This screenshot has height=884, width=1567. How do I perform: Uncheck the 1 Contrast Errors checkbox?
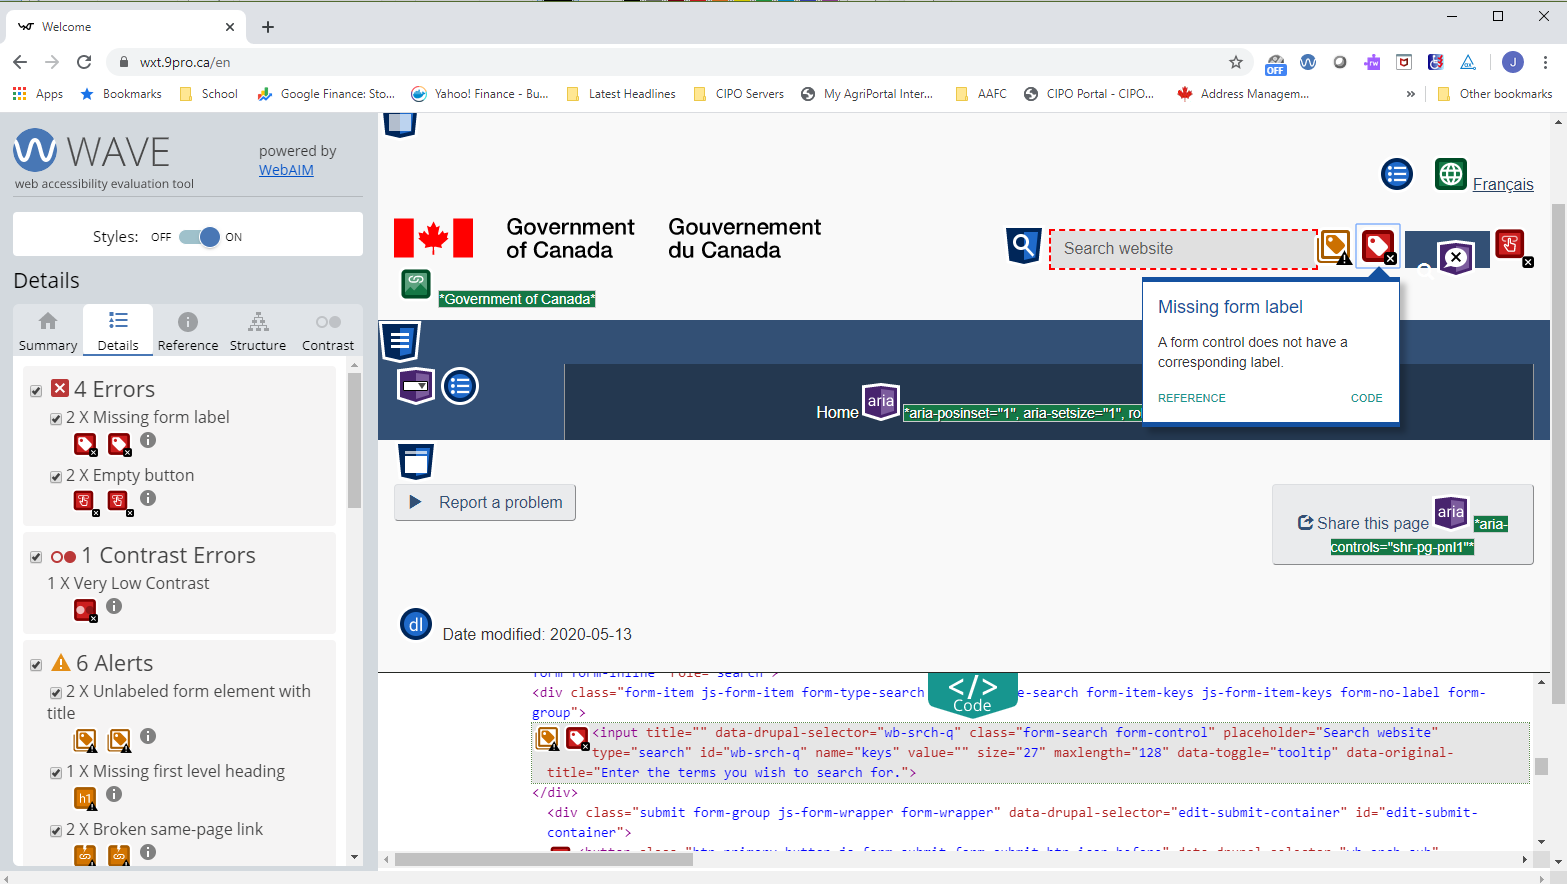click(36, 557)
